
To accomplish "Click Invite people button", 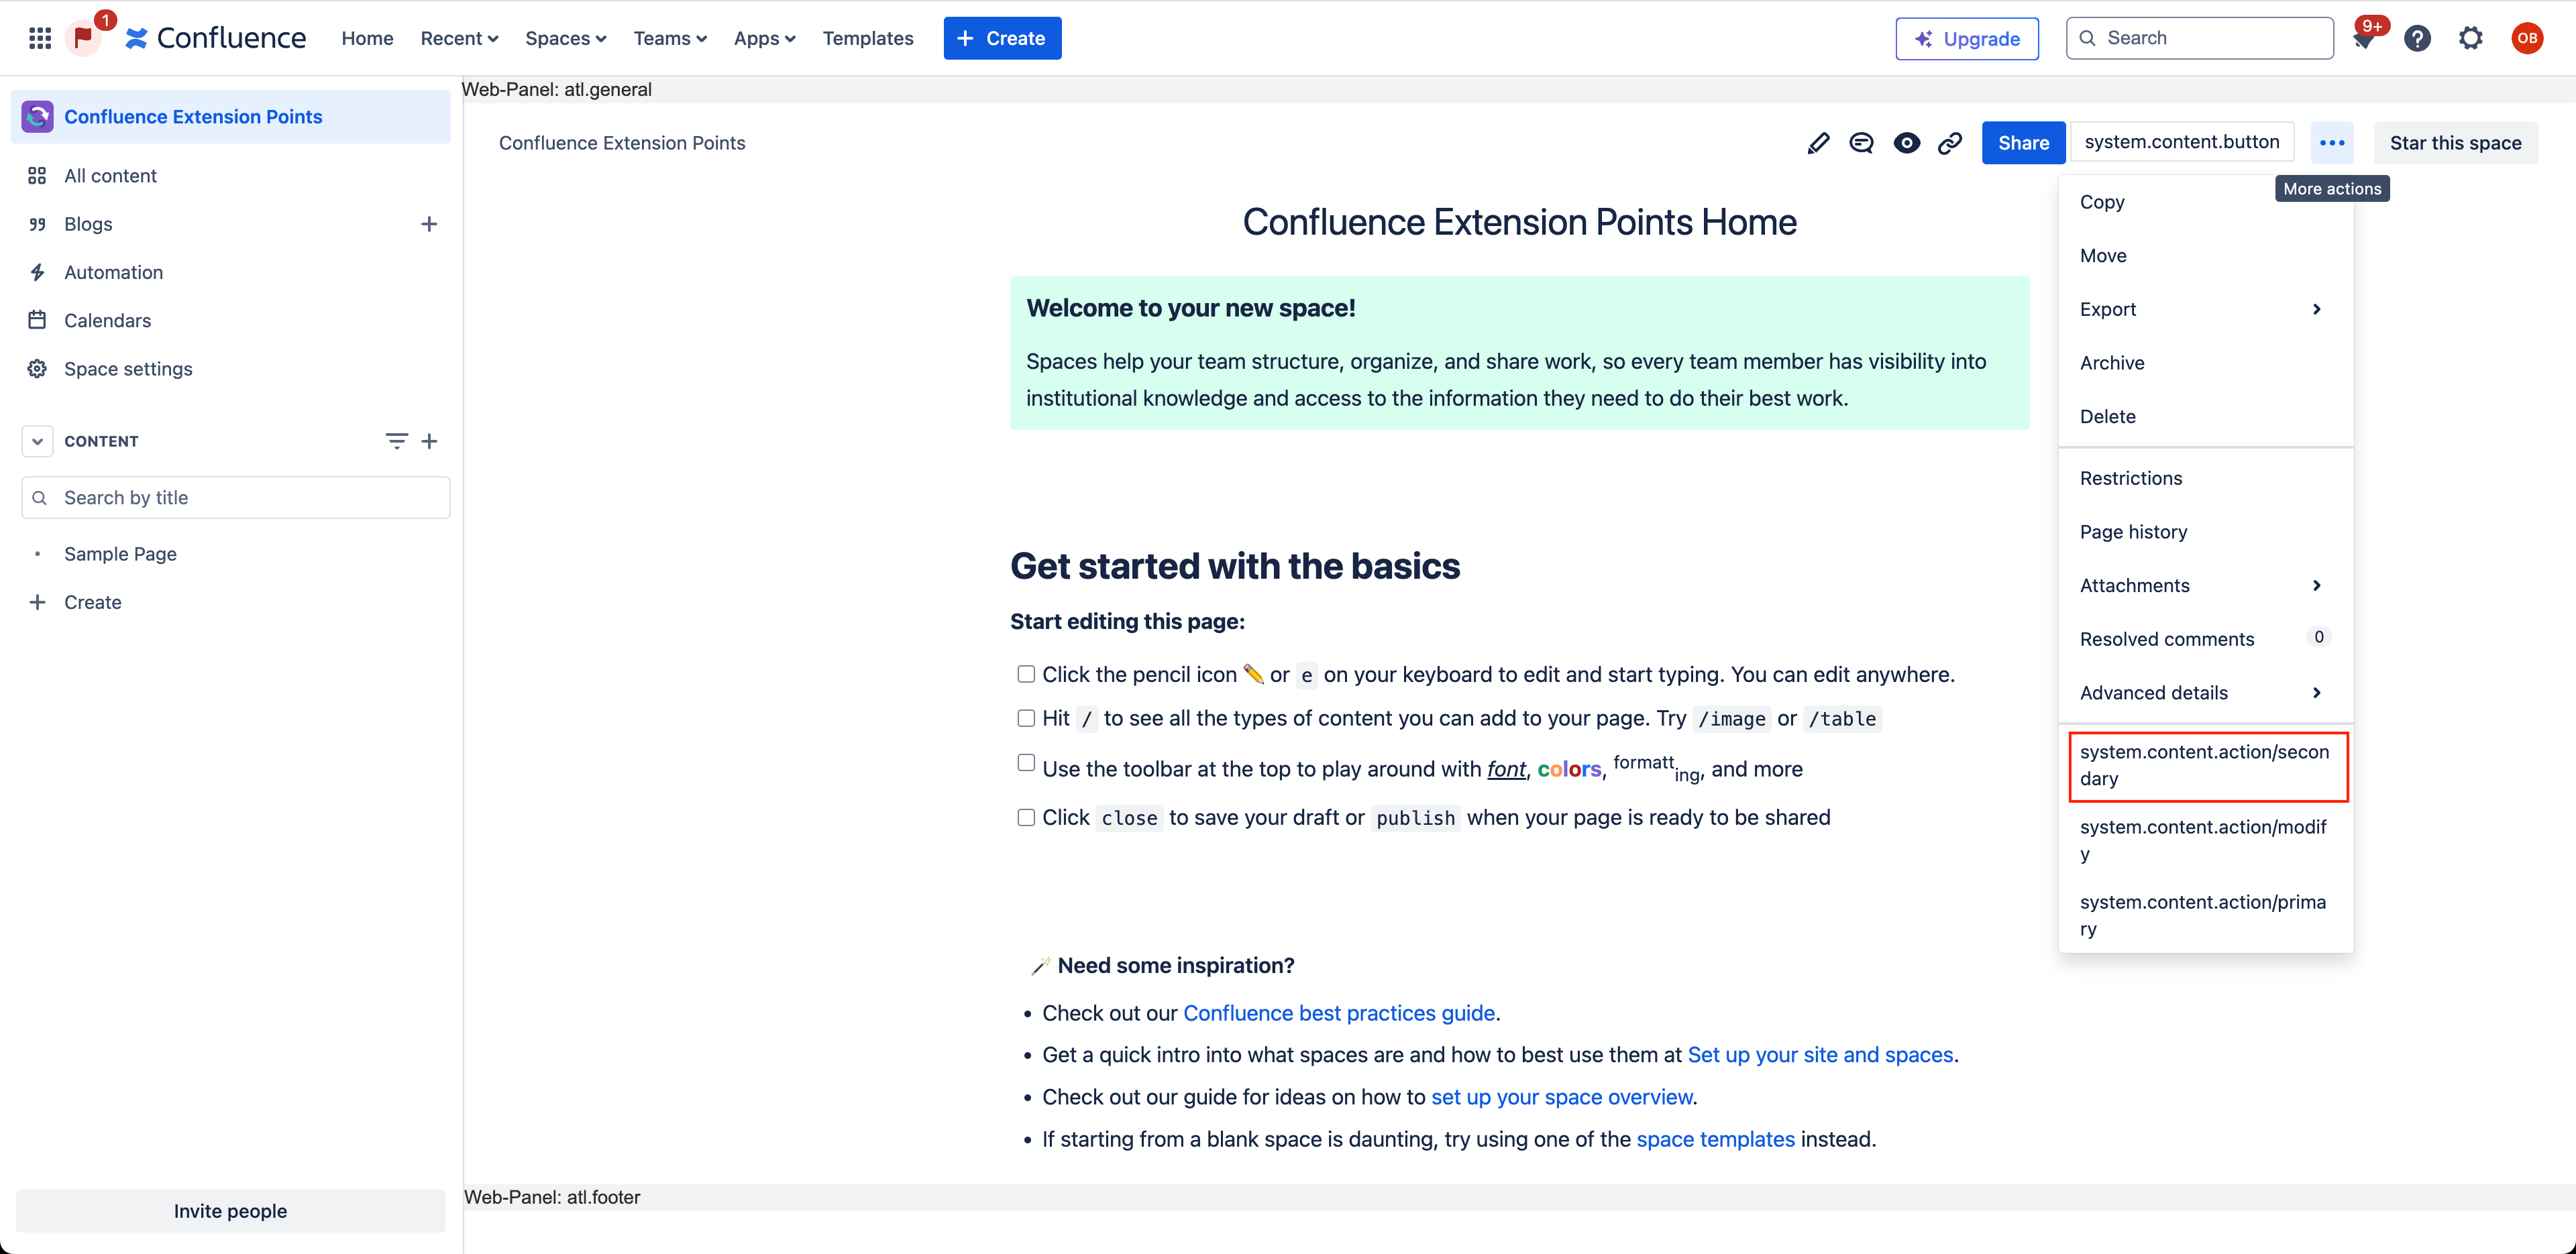I will [x=230, y=1211].
